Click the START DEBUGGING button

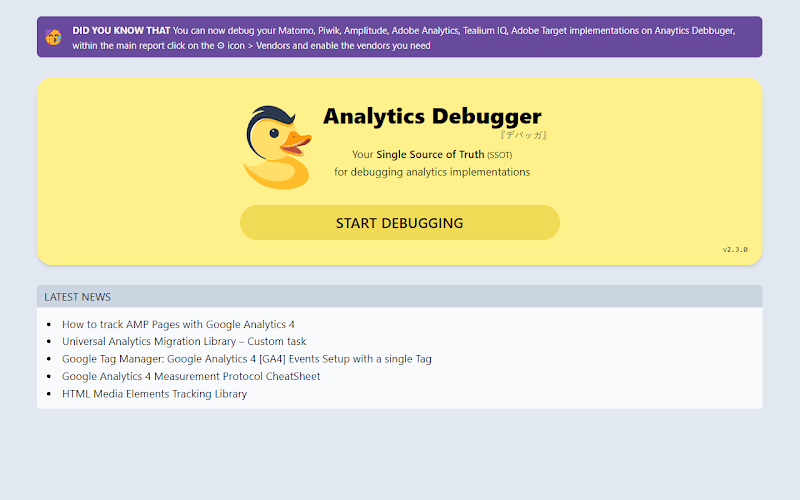399,223
